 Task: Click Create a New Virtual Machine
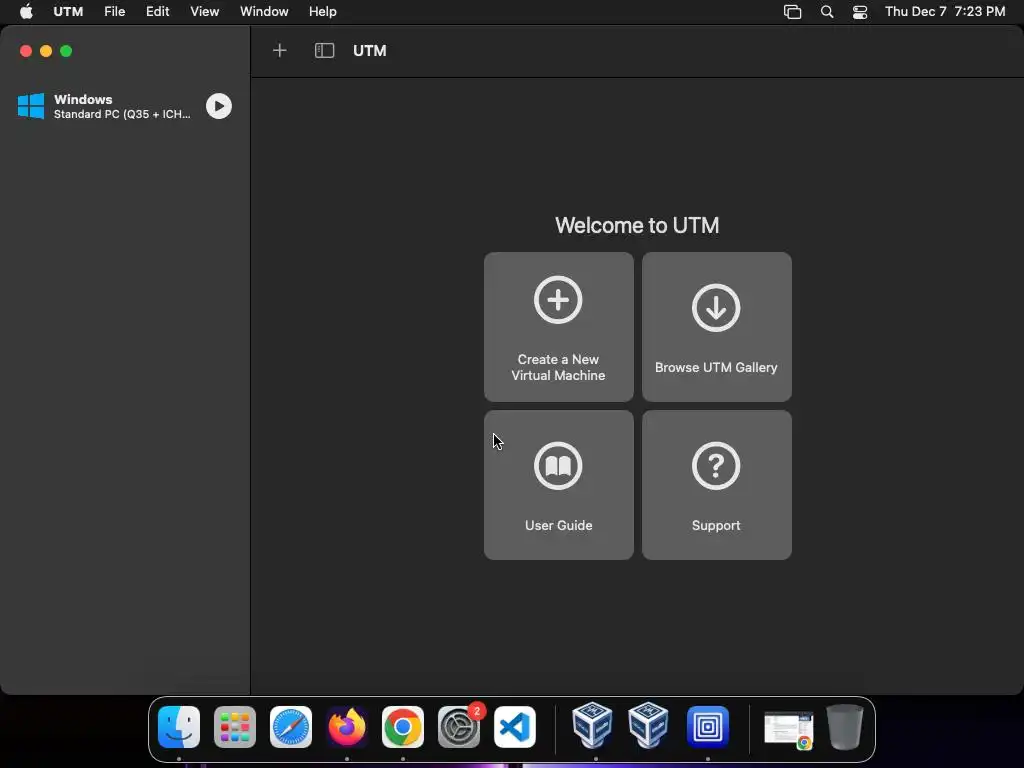[558, 327]
